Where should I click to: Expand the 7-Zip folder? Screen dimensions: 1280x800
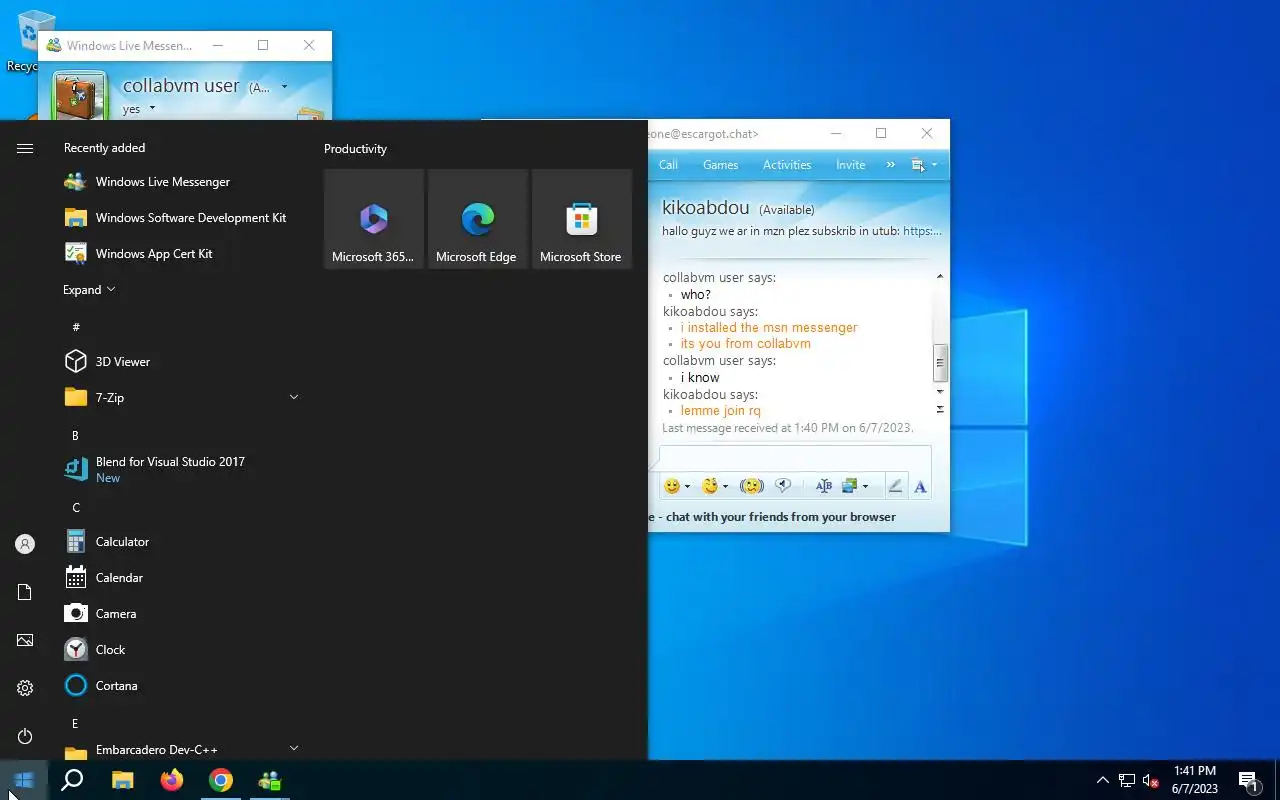click(294, 397)
